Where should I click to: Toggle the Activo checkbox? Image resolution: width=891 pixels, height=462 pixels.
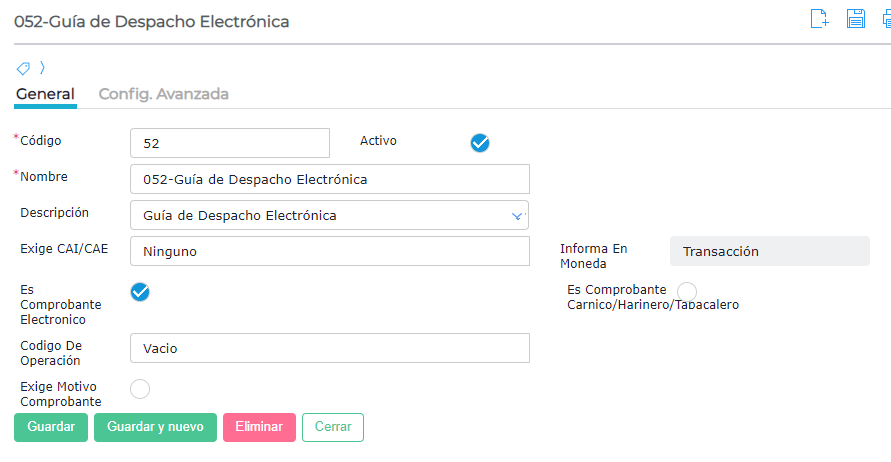point(480,143)
